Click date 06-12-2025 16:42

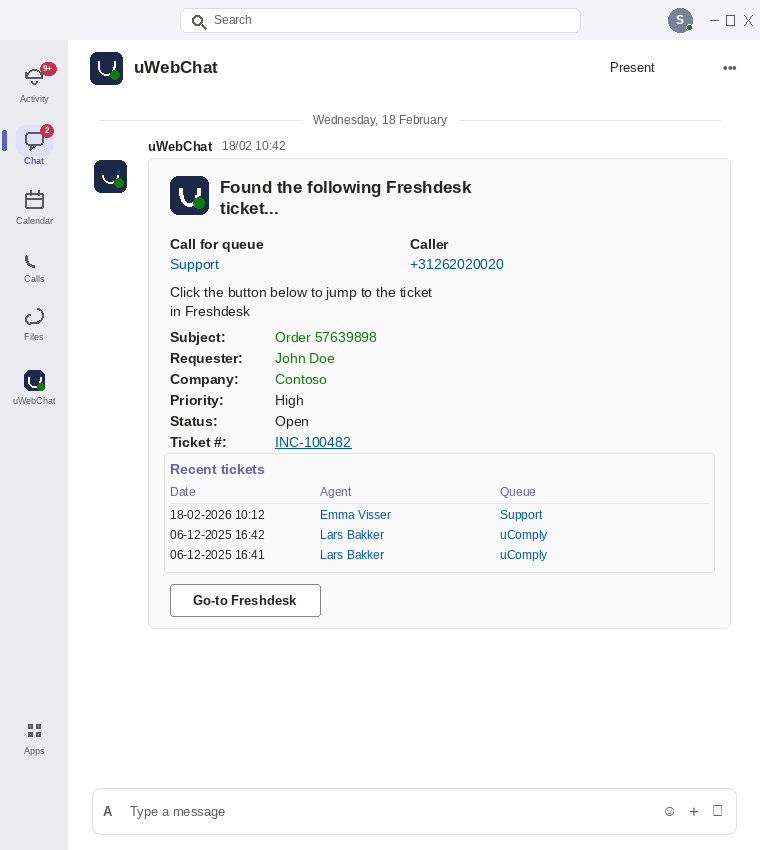coord(217,535)
